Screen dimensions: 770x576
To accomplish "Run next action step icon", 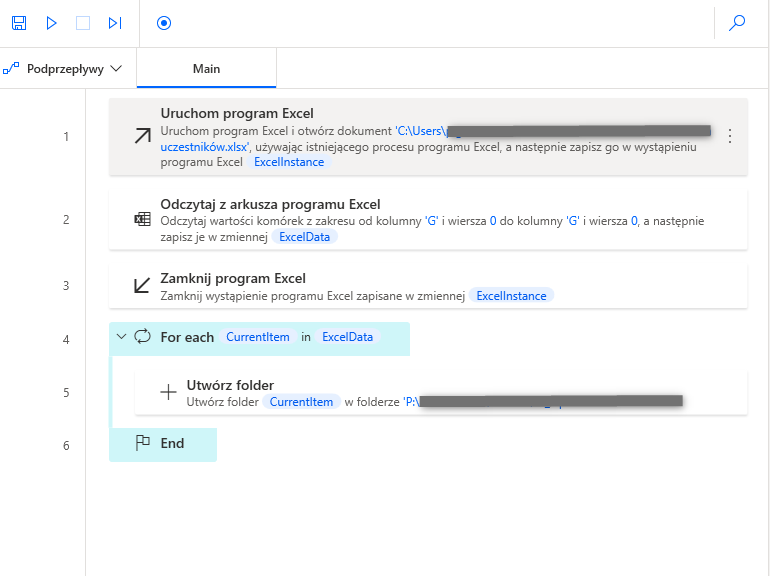I will tap(115, 23).
